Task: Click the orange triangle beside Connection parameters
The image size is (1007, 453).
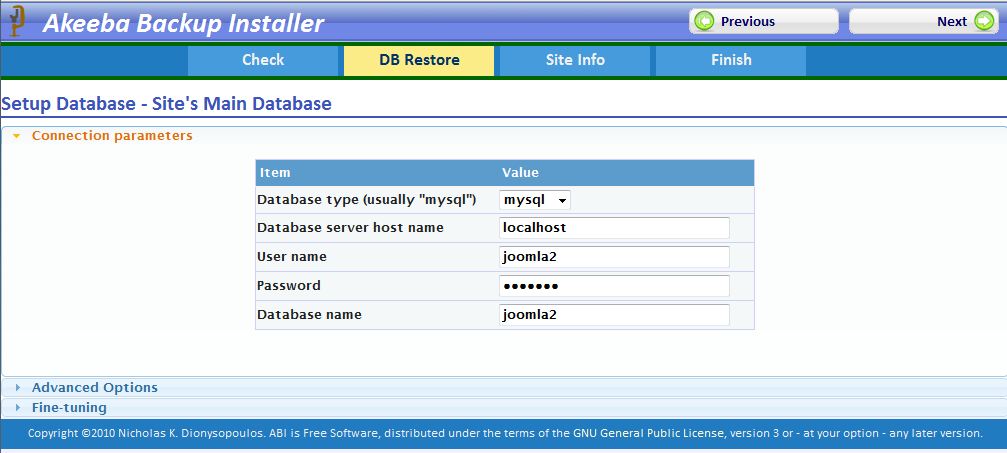Action: [17, 136]
